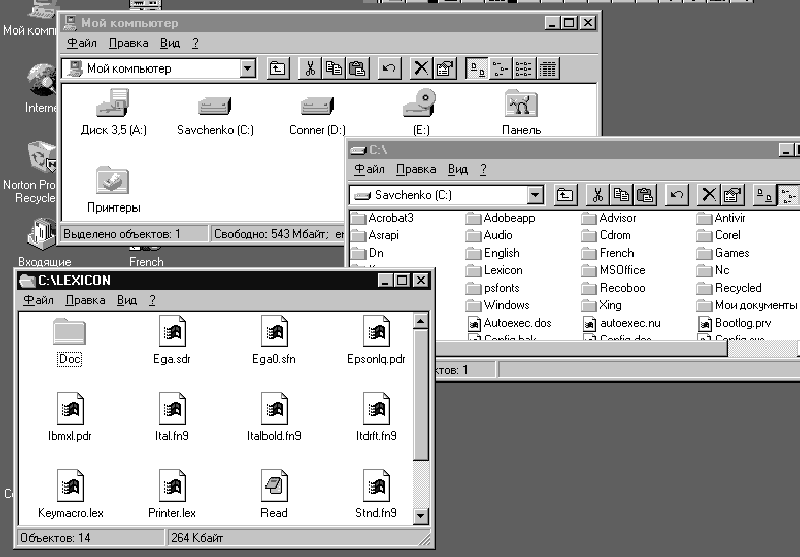Select the Autoexec.dos file in C:\

[x=510, y=323]
